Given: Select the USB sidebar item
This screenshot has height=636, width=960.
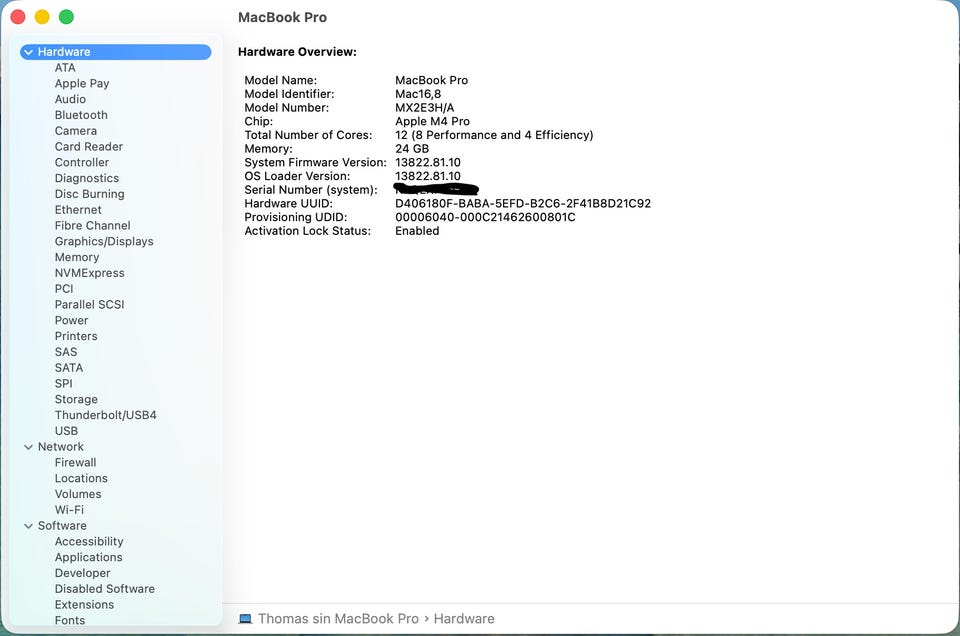Looking at the screenshot, I should [x=66, y=432].
